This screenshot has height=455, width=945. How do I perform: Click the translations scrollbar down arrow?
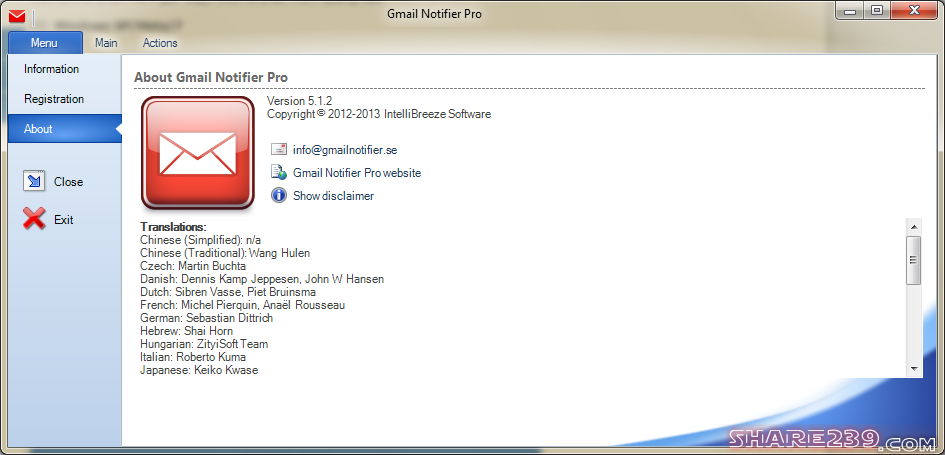(914, 368)
